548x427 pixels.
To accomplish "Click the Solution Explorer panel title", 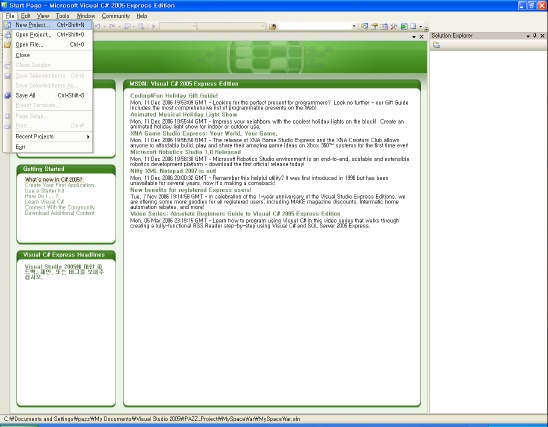I will [x=452, y=36].
